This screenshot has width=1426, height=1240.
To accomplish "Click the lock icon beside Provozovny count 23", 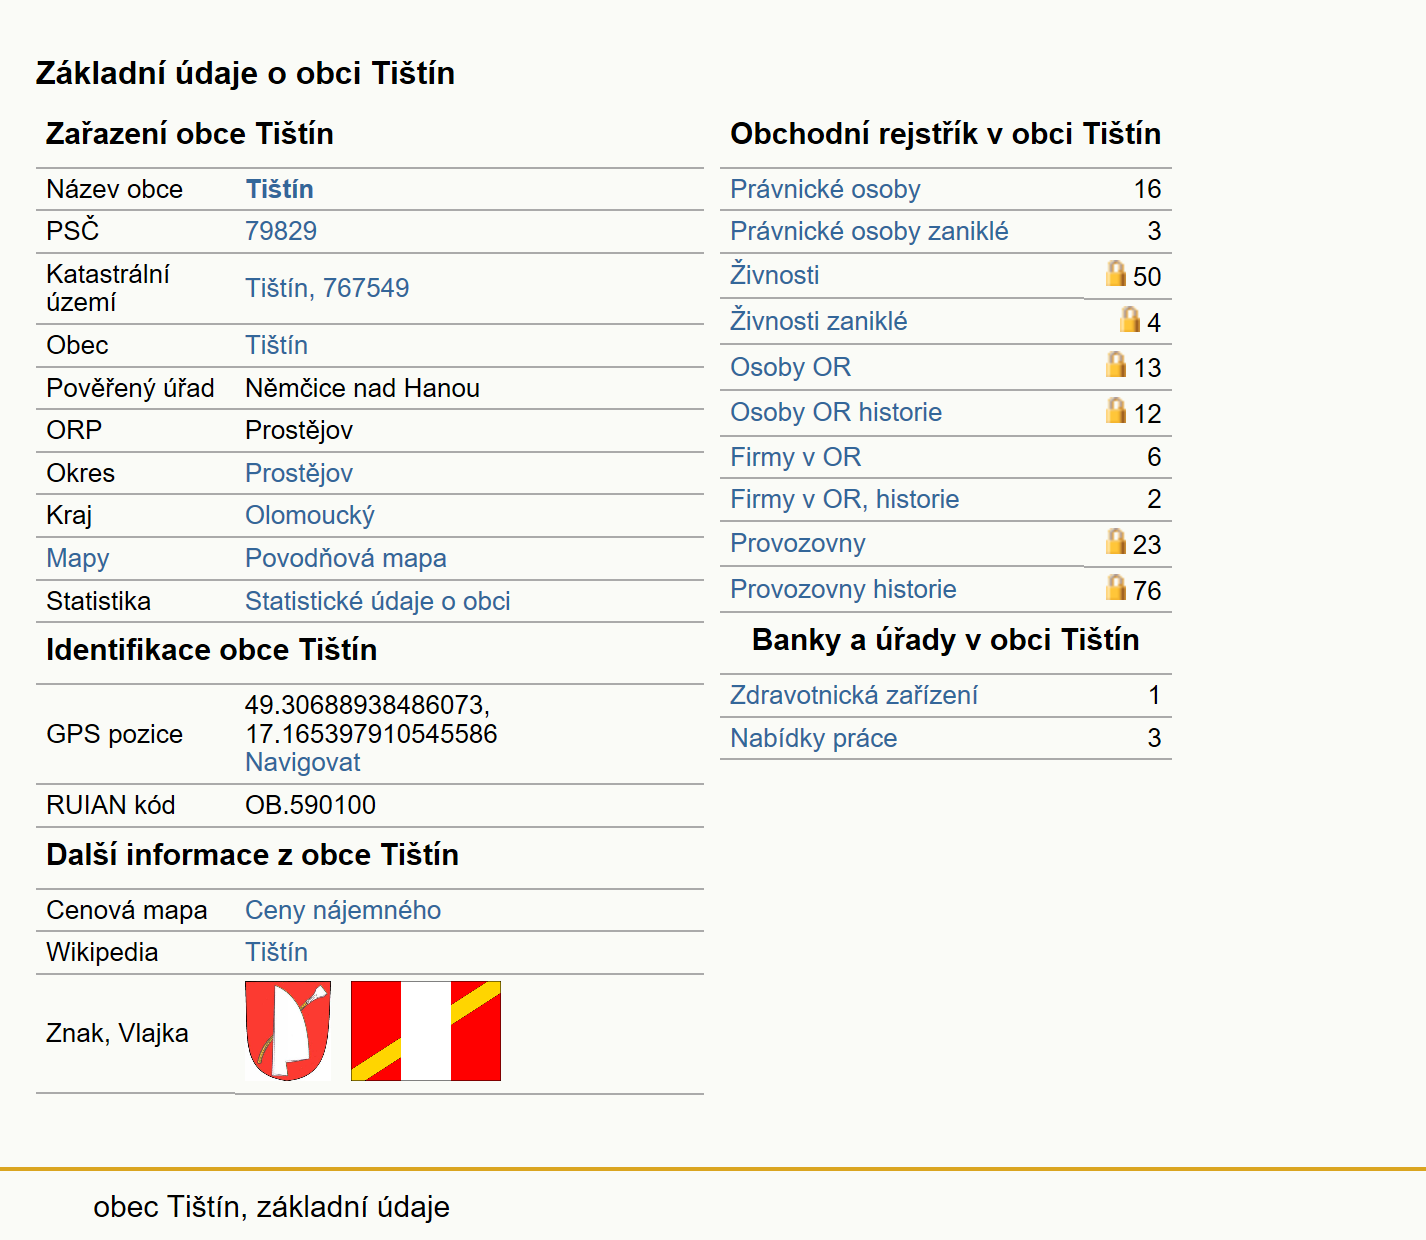I will point(1116,541).
